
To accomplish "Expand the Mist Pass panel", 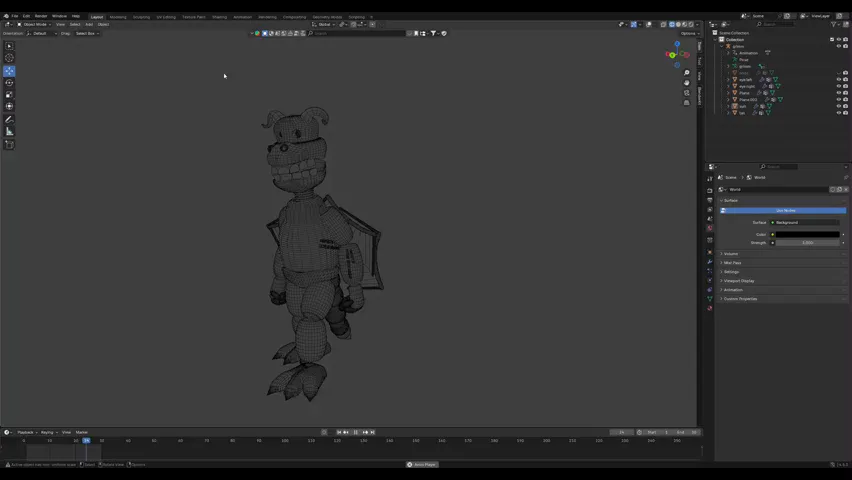I will [782, 263].
